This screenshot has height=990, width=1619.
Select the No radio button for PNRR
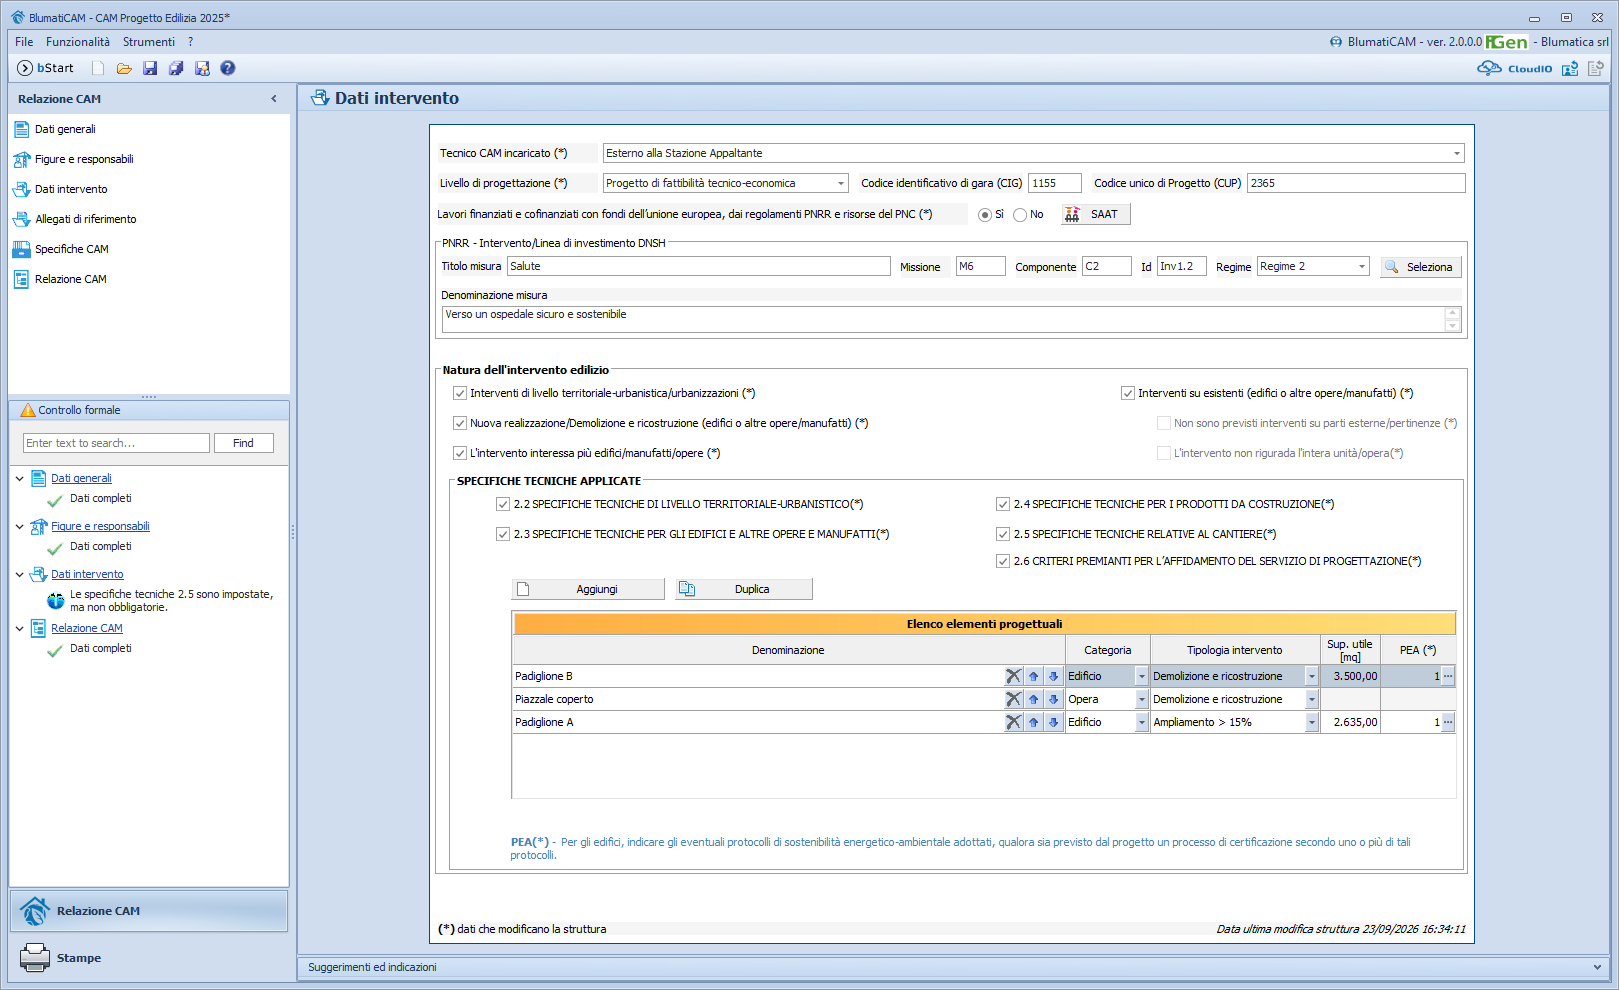tap(1020, 215)
